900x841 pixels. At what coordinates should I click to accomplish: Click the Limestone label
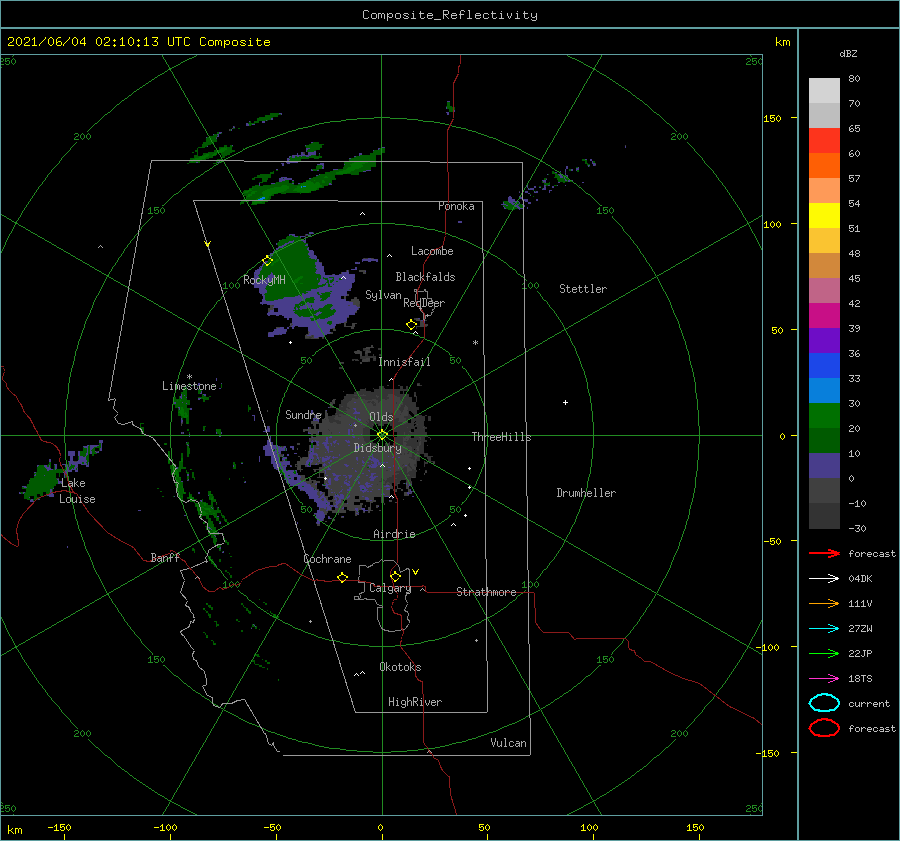coord(189,386)
